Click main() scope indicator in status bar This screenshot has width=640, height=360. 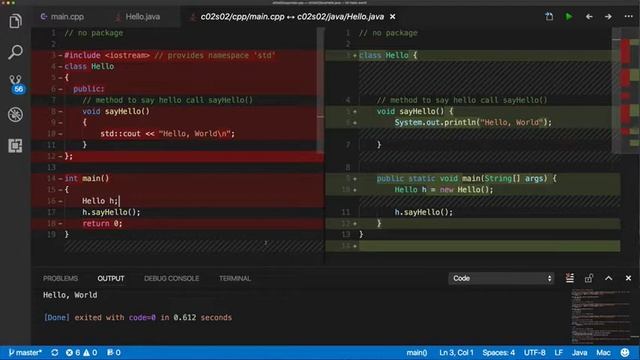tap(417, 353)
